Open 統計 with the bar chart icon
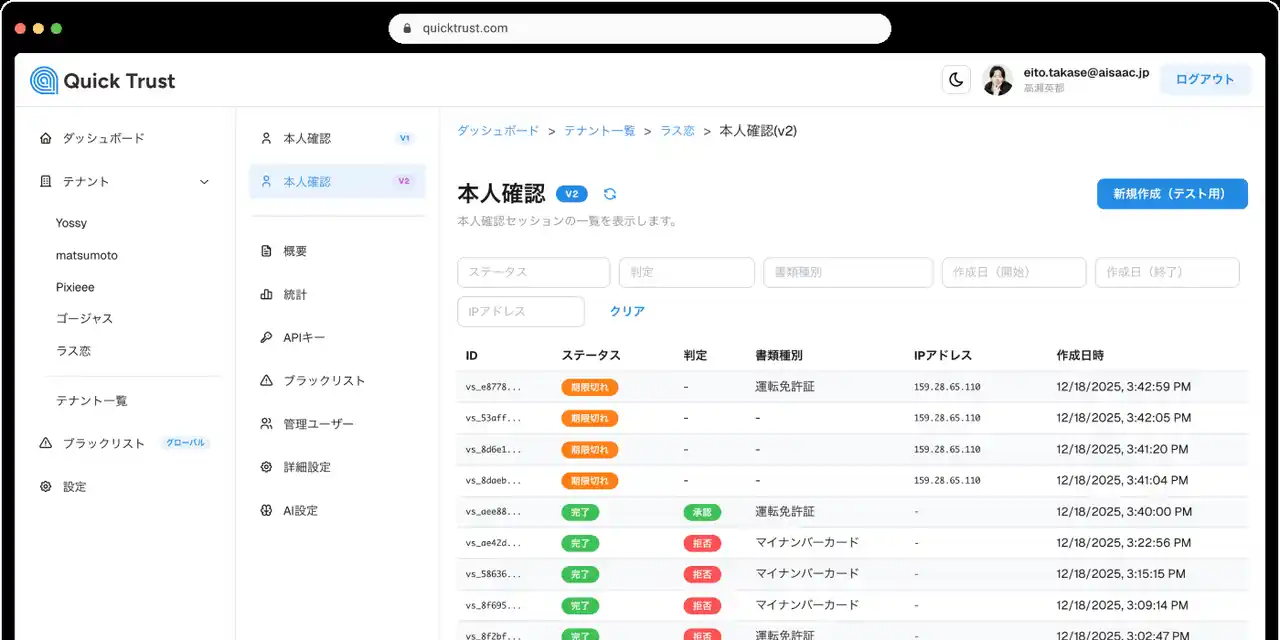Screen dimensions: 1280x640 (266, 295)
